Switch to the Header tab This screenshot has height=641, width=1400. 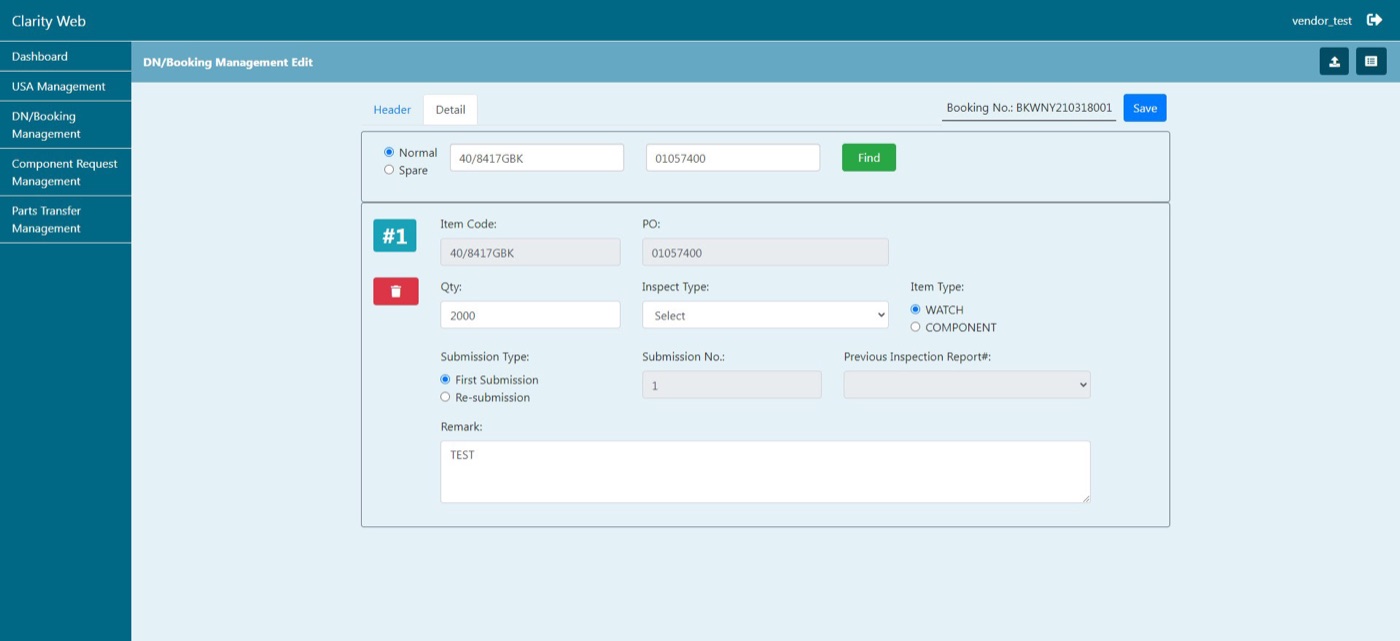[392, 110]
